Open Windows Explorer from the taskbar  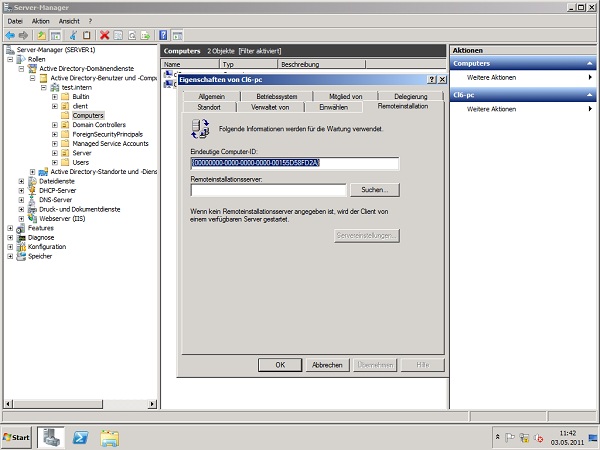pyautogui.click(x=110, y=437)
